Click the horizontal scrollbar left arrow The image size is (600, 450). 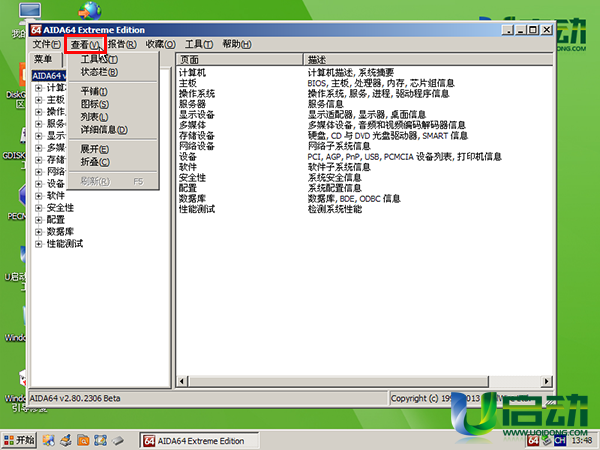point(182,381)
